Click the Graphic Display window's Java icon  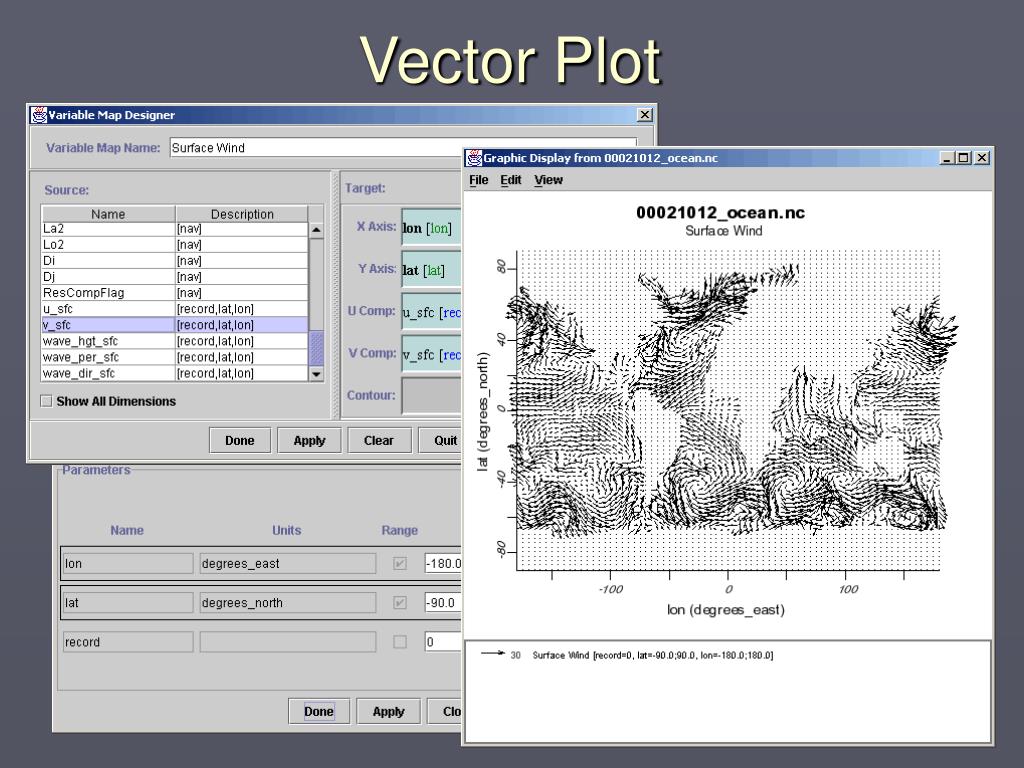tap(475, 158)
